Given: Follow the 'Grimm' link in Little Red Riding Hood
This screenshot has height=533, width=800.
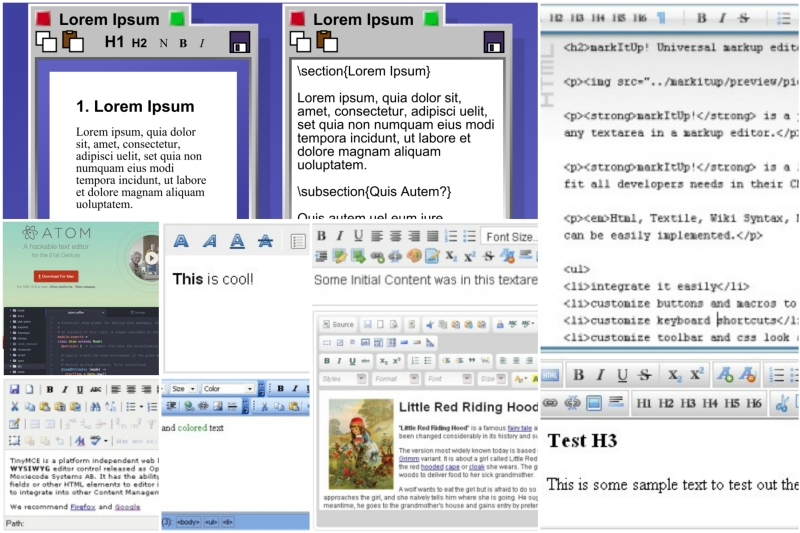Looking at the screenshot, I should click(409, 459).
